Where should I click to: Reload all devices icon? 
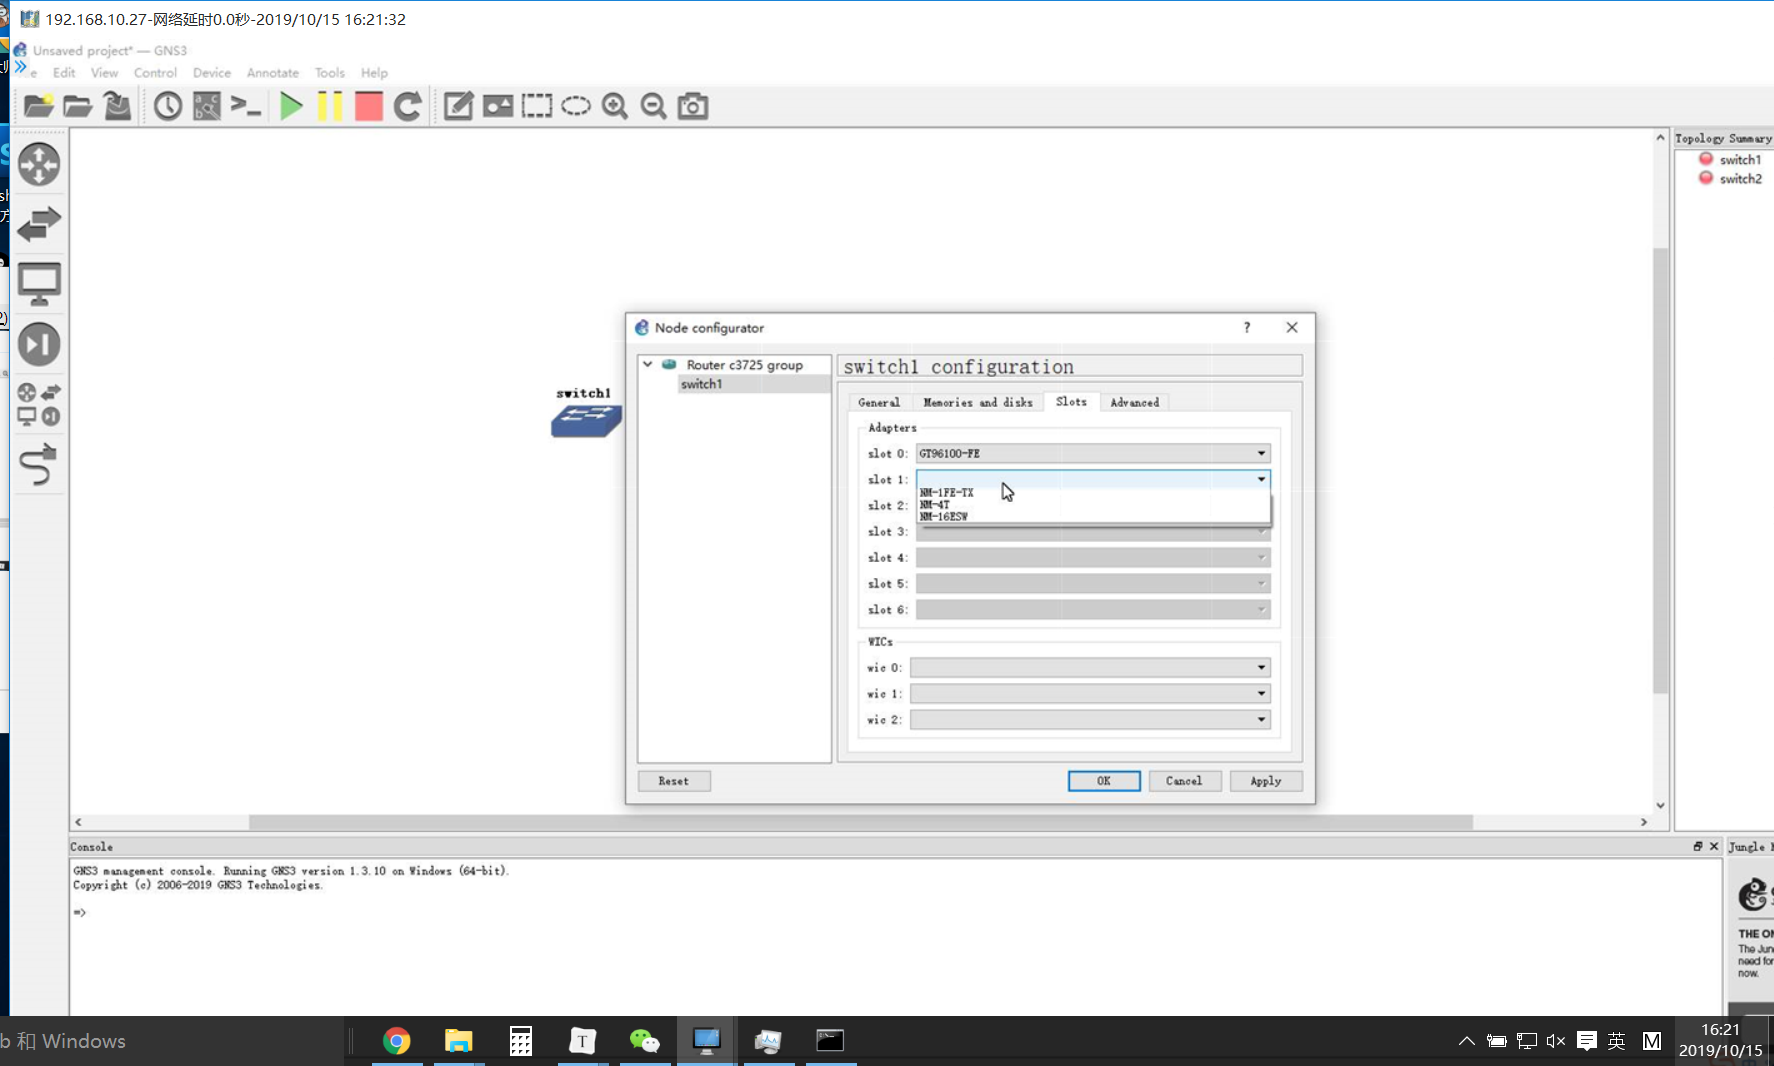pos(408,106)
